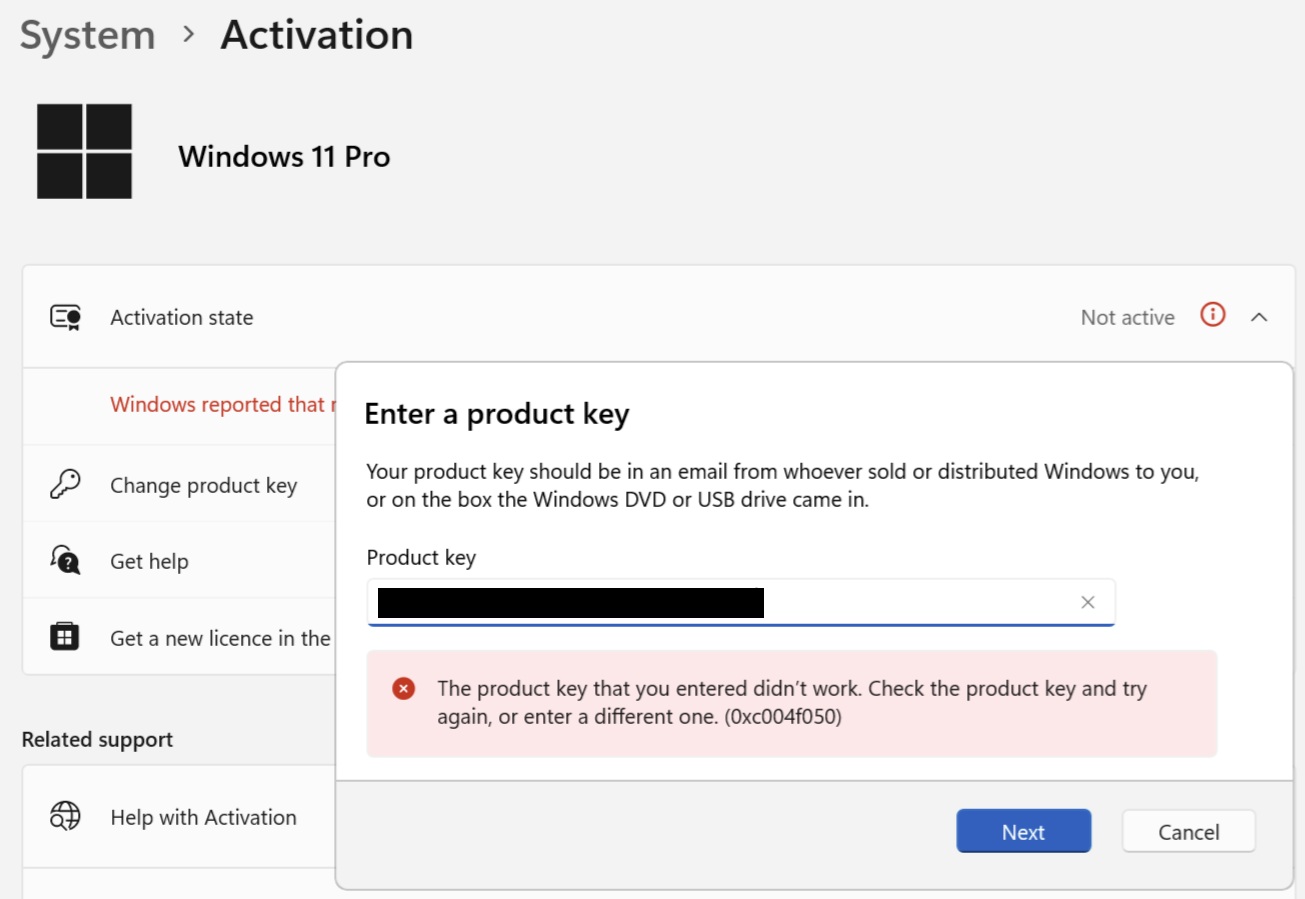The image size is (1305, 899).
Task: Cancel the product key dialog
Action: coord(1188,831)
